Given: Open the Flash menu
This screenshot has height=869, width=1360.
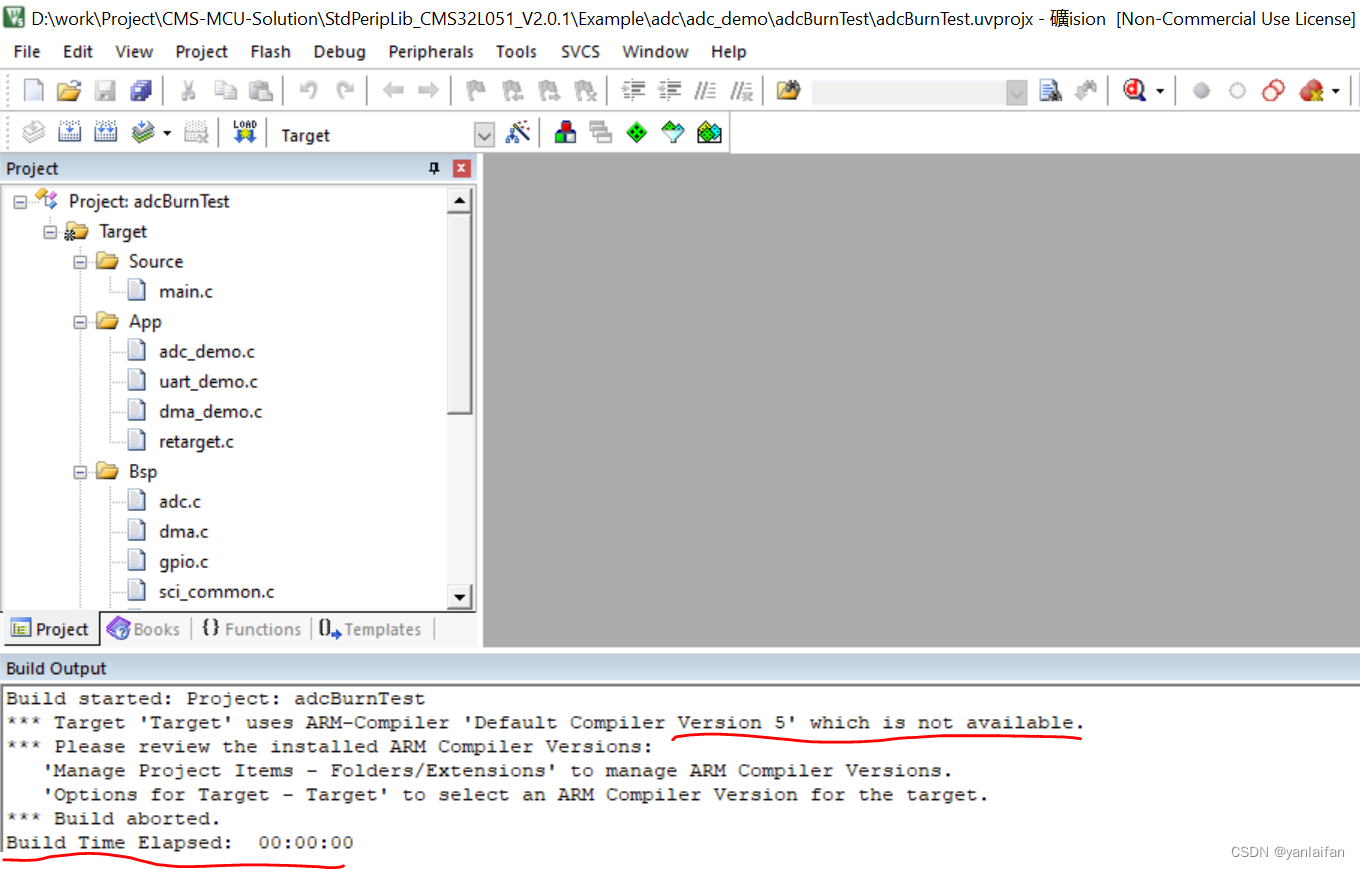Looking at the screenshot, I should click(270, 52).
